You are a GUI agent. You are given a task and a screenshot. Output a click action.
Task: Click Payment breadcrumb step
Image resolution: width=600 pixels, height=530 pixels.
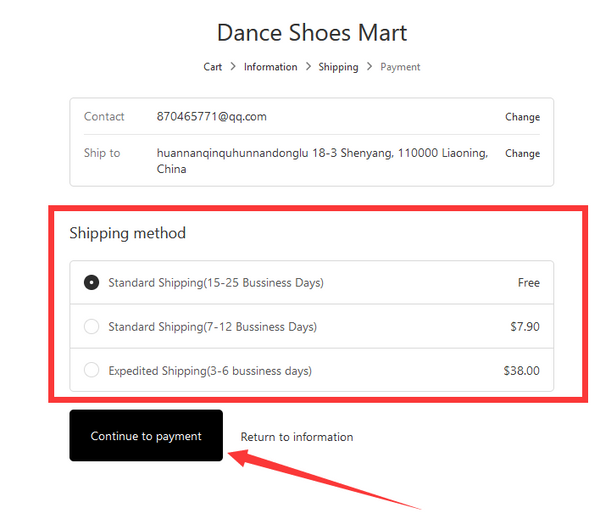coord(400,67)
